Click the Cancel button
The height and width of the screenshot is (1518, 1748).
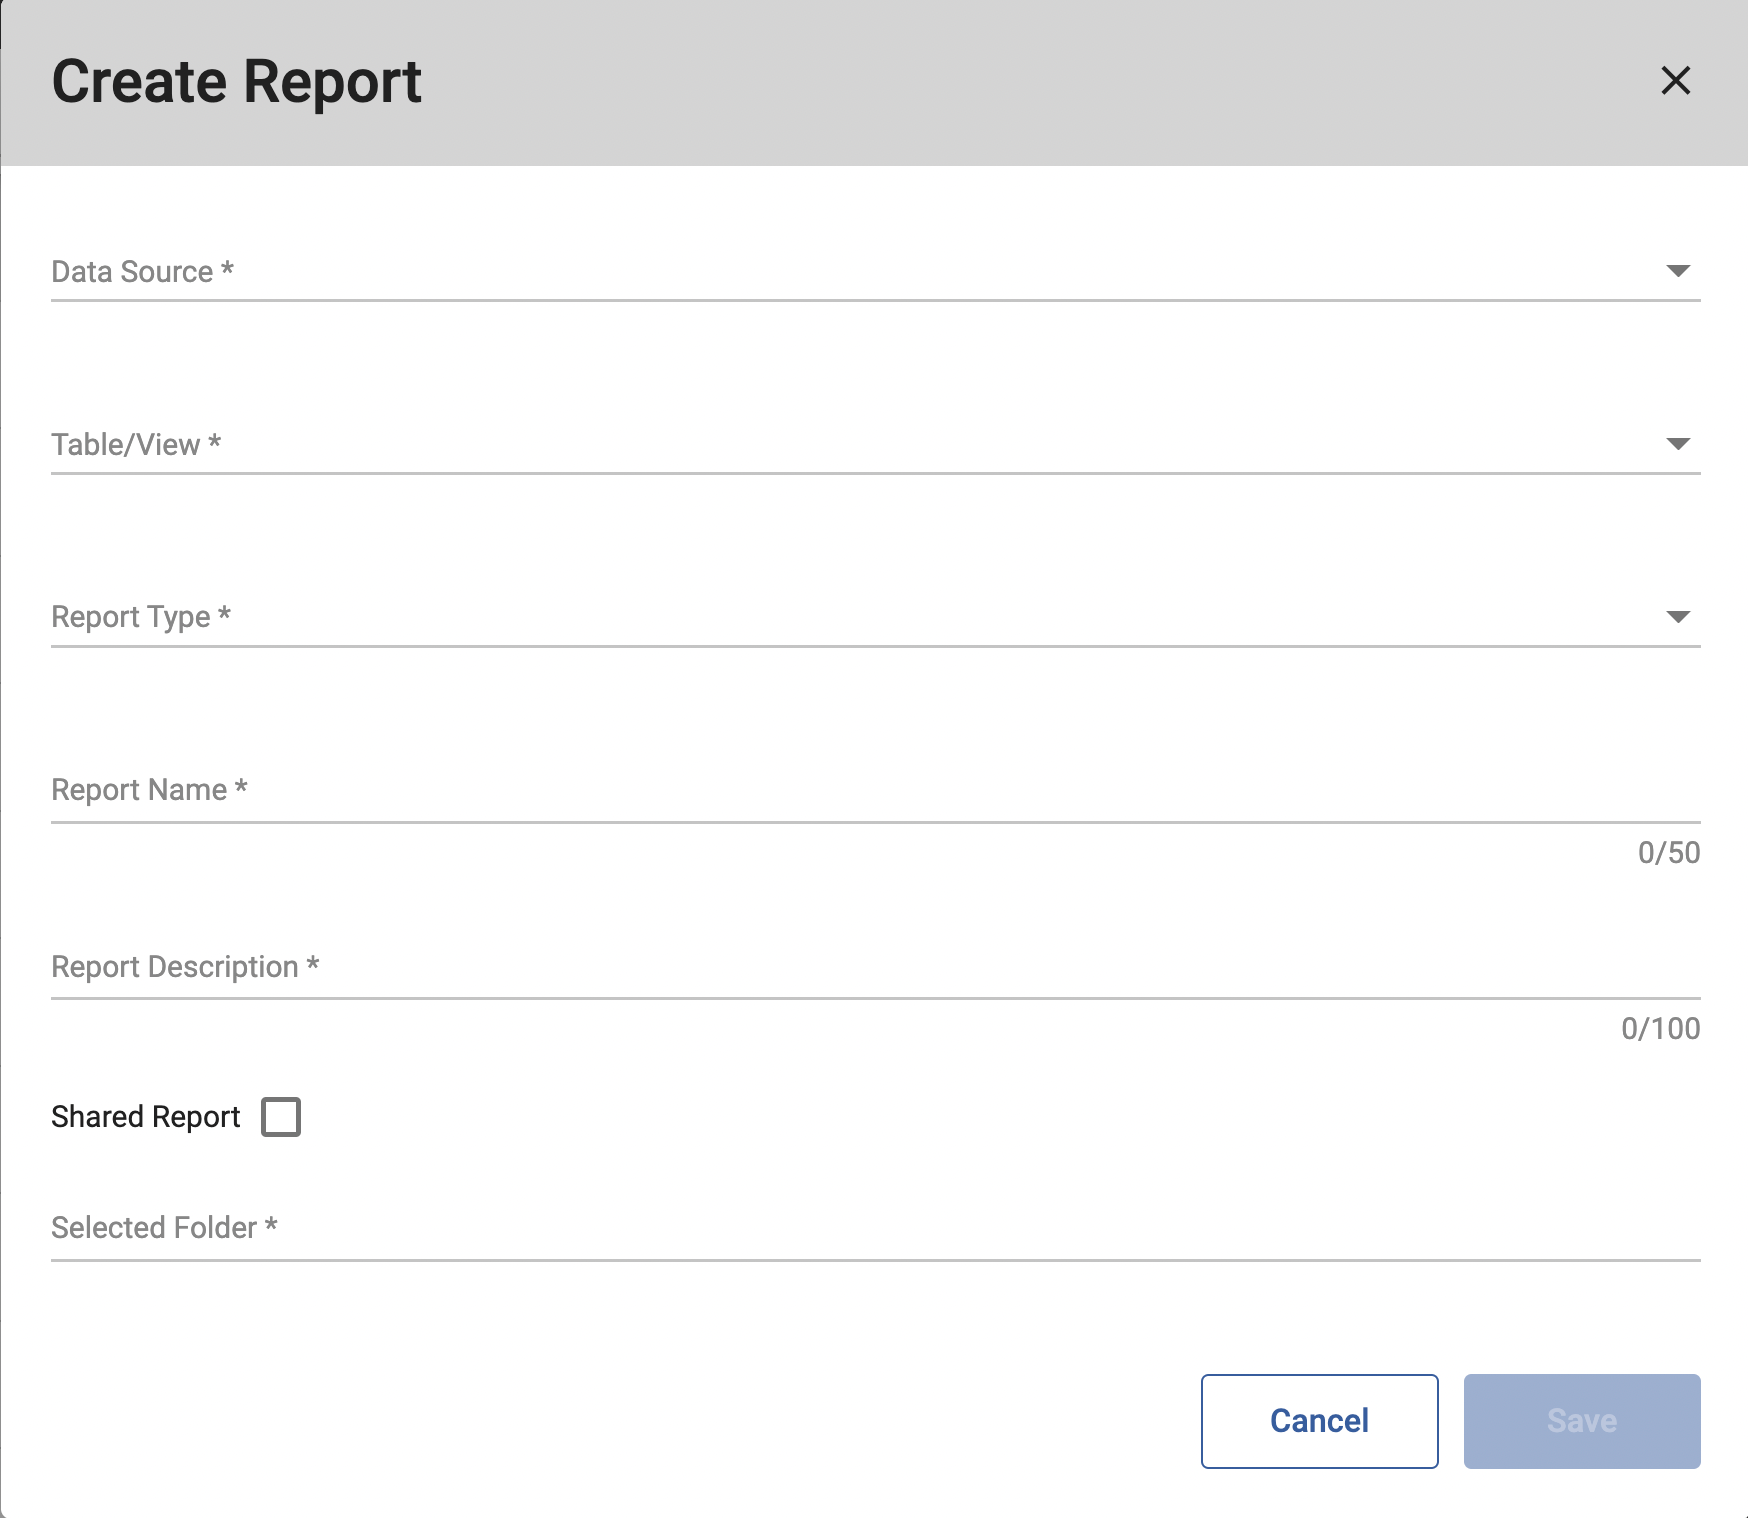tap(1318, 1420)
